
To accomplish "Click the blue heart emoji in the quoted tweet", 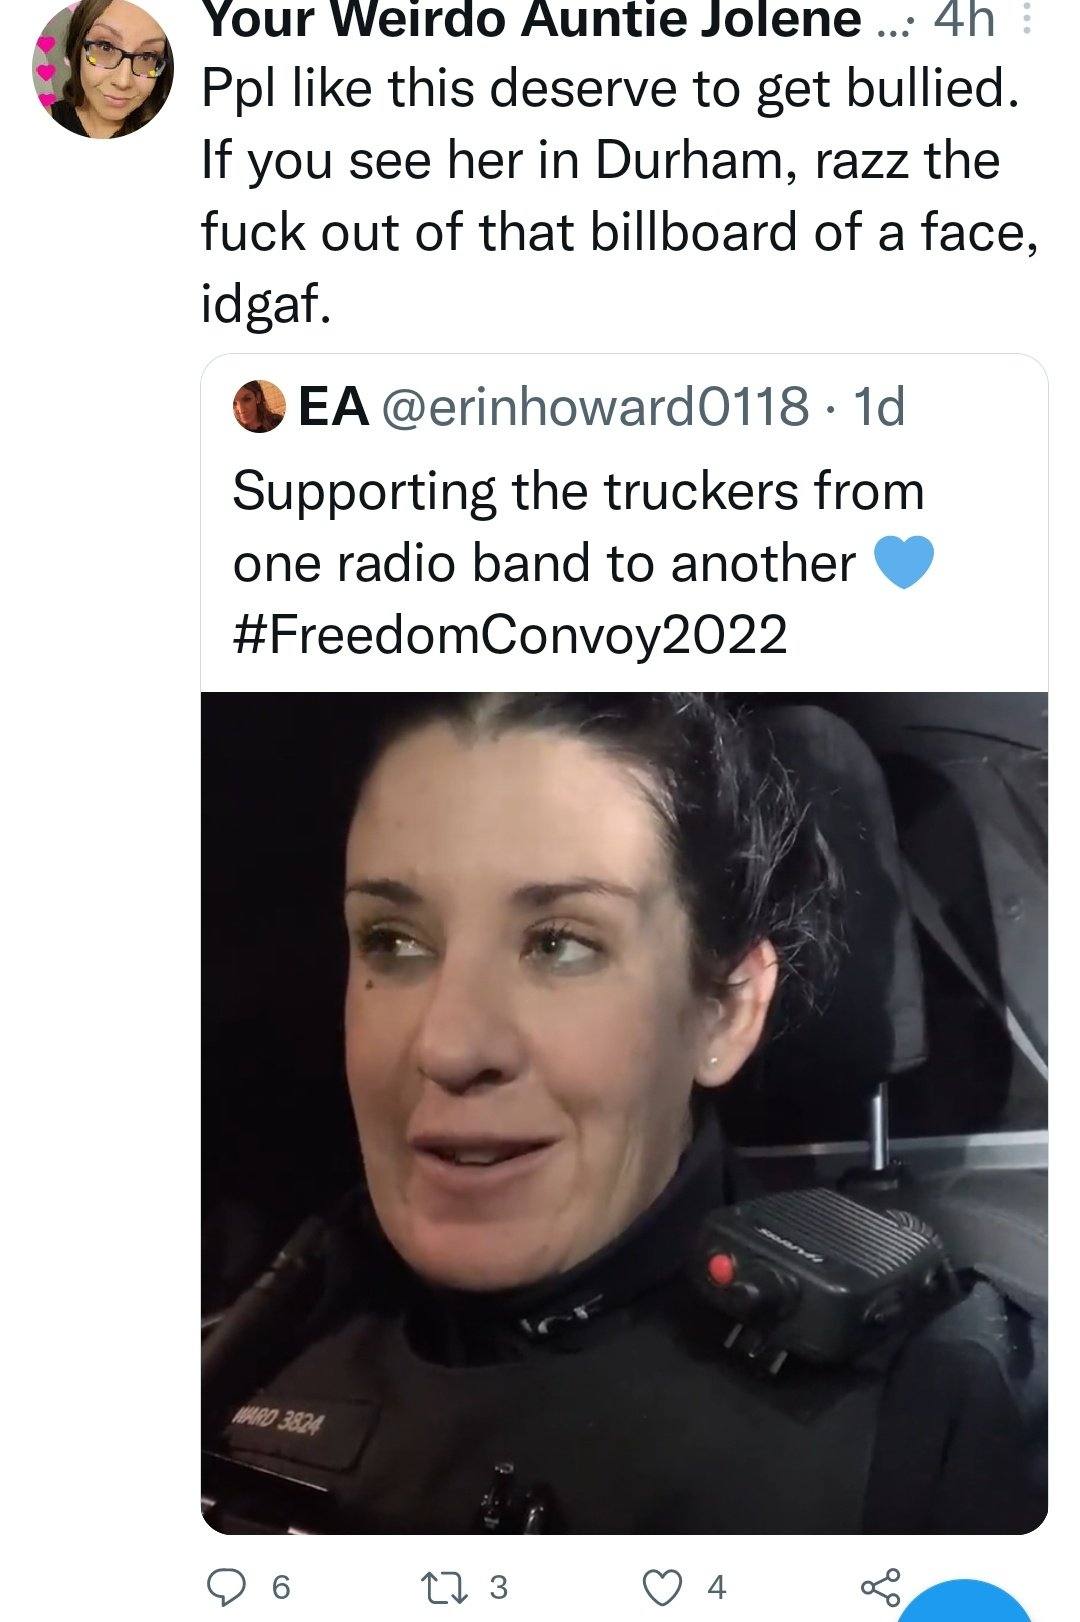I will tap(904, 562).
